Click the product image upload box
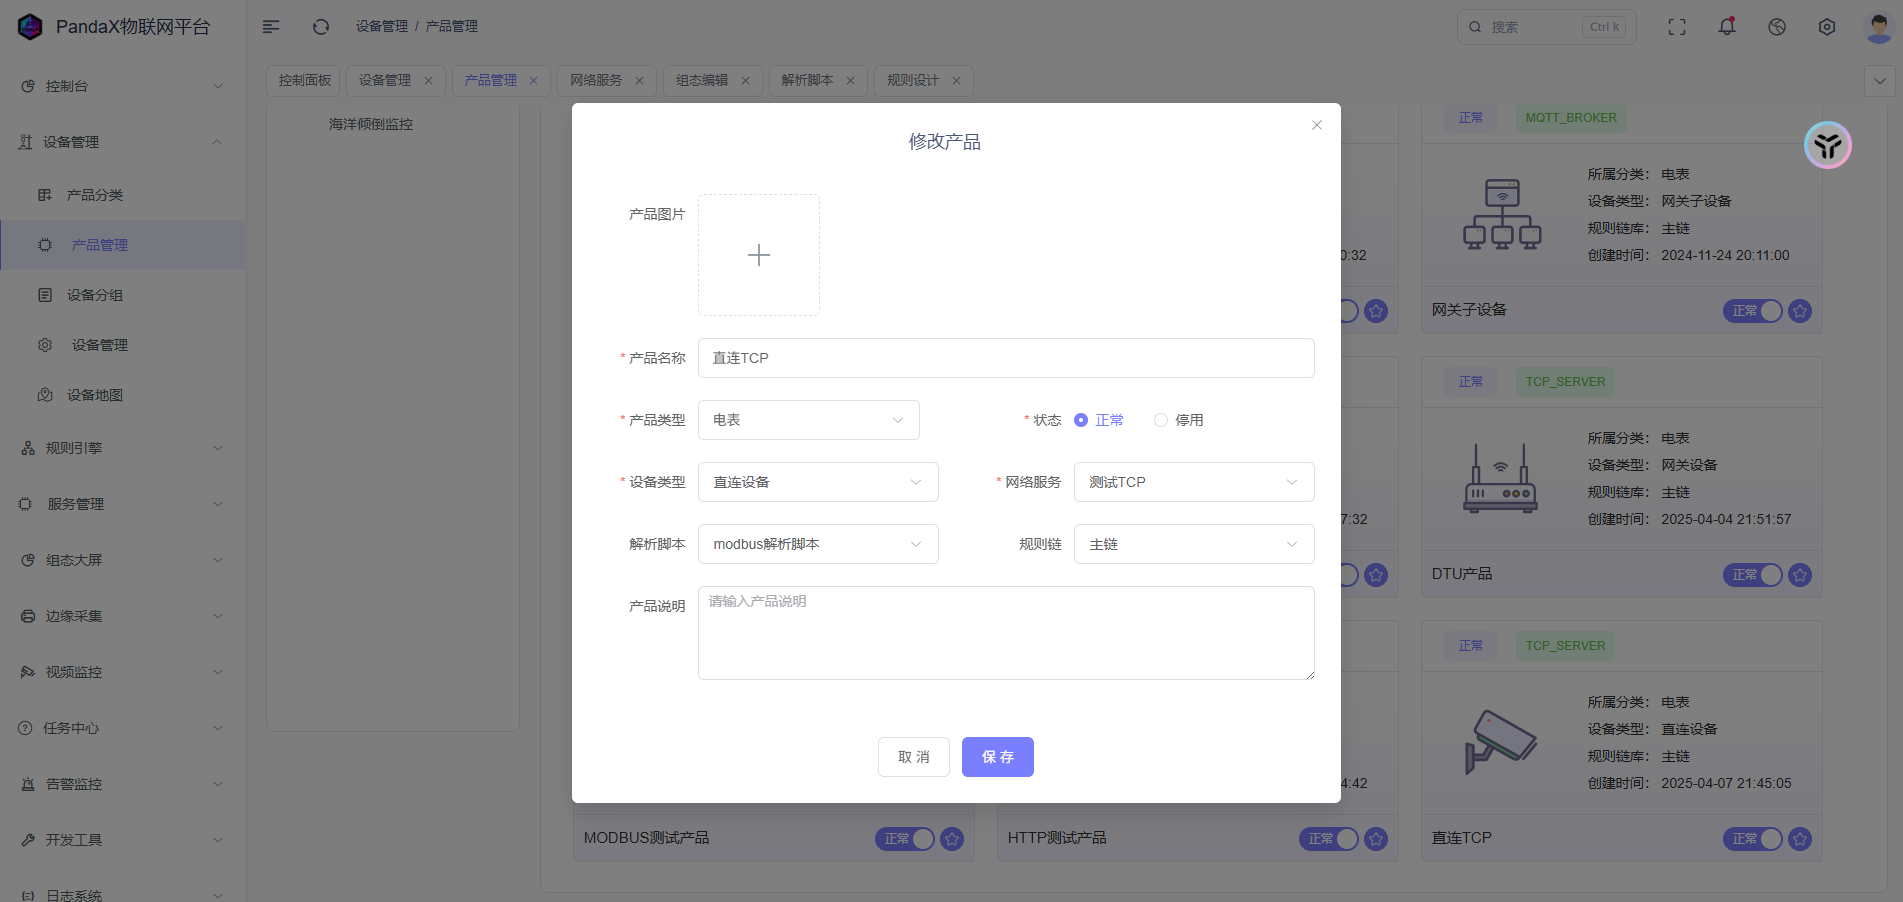 759,255
